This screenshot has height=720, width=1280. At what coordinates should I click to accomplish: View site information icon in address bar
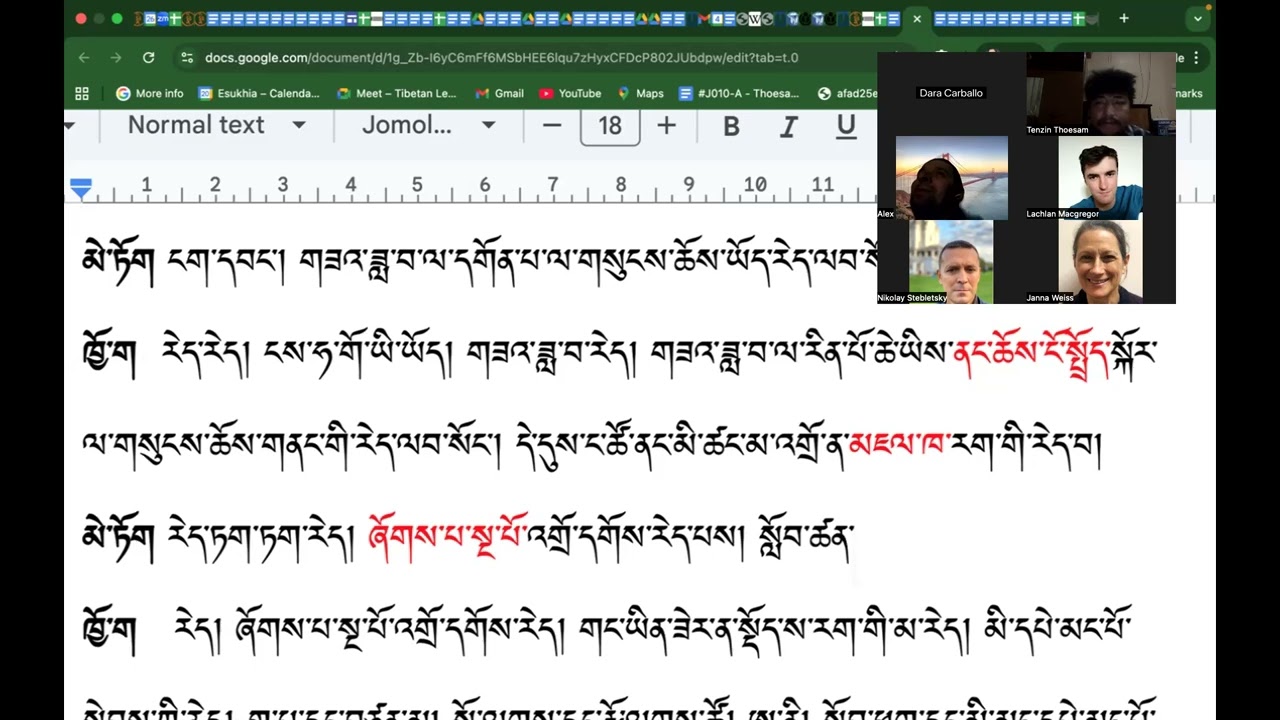click(x=187, y=58)
